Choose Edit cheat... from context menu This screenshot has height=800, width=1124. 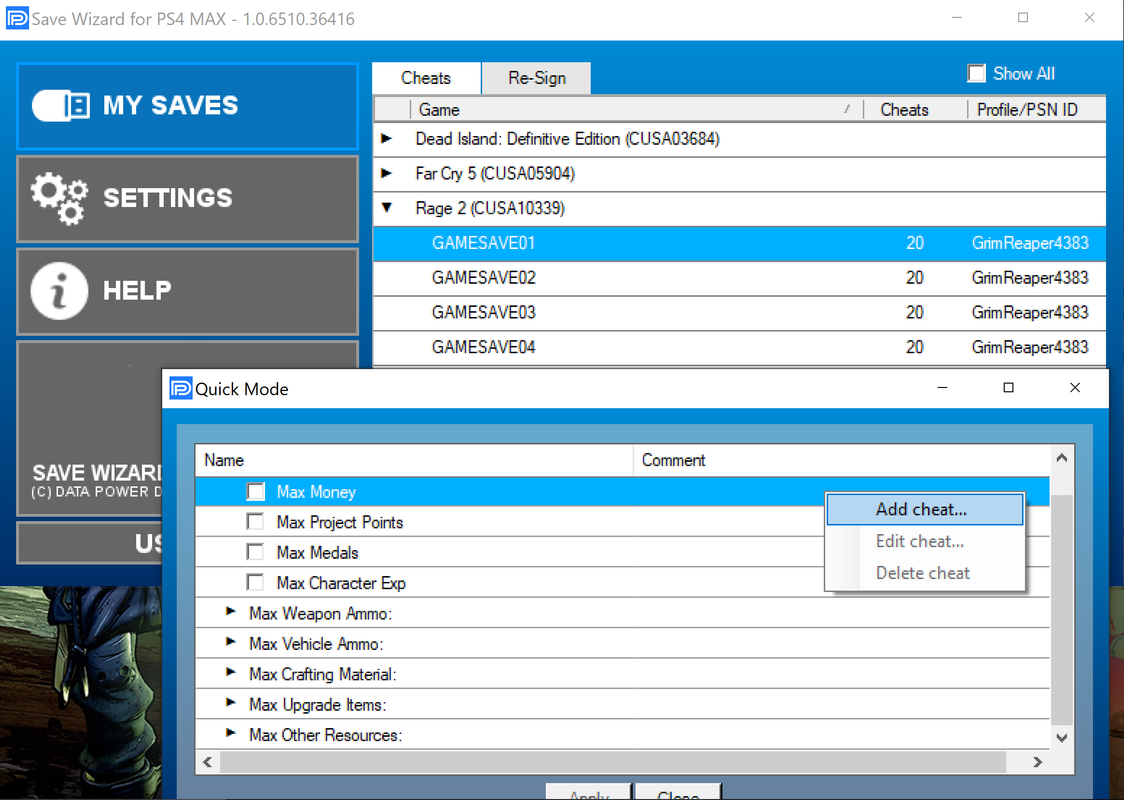[925, 541]
